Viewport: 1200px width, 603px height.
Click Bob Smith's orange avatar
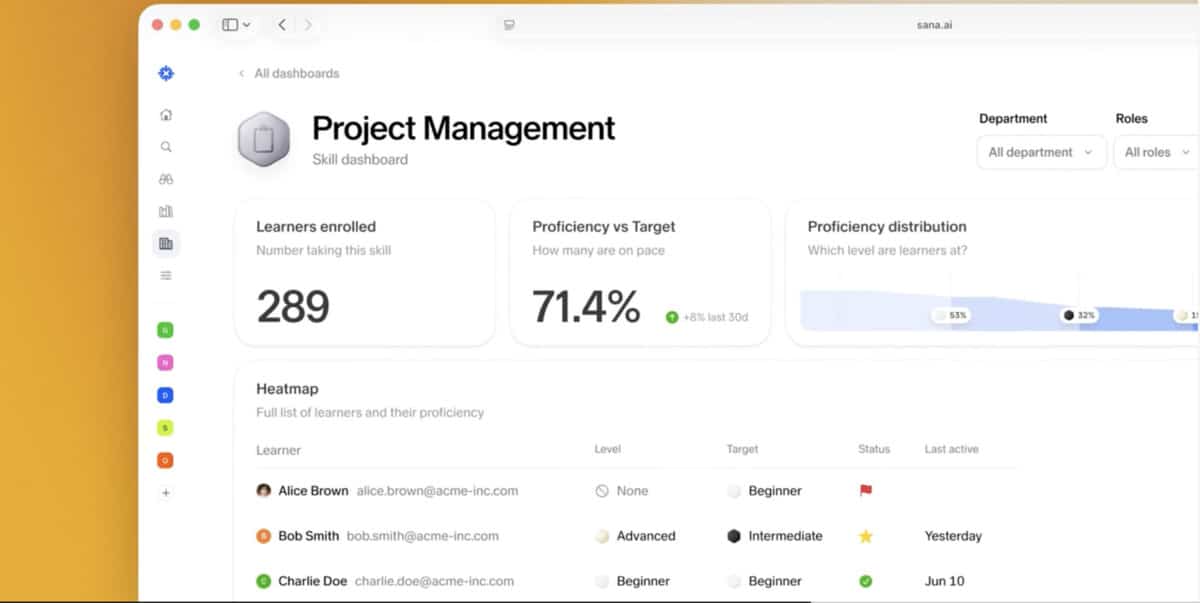click(264, 536)
